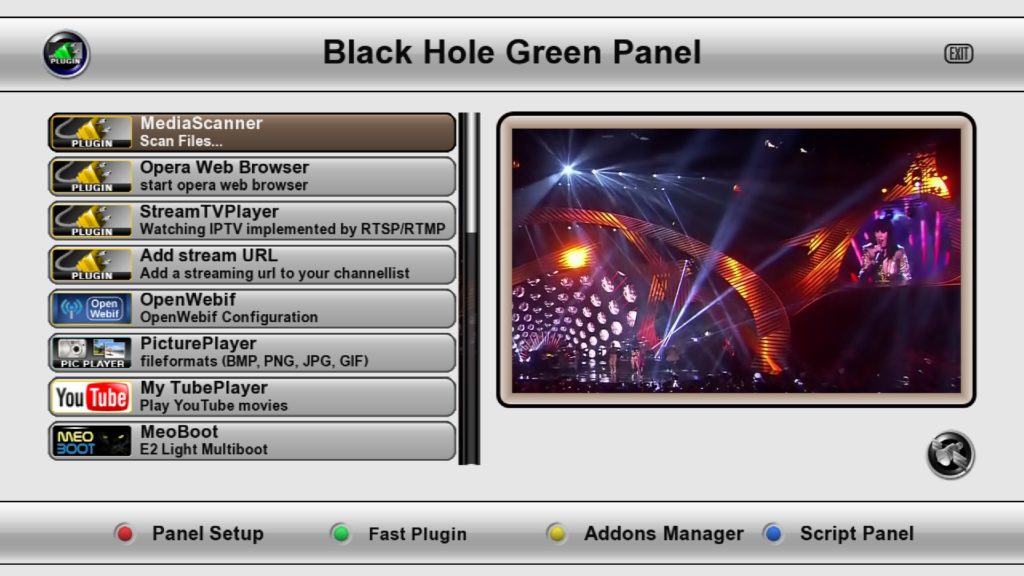Click the StreamTVPlayer plugin icon
The height and width of the screenshot is (576, 1024).
click(92, 221)
